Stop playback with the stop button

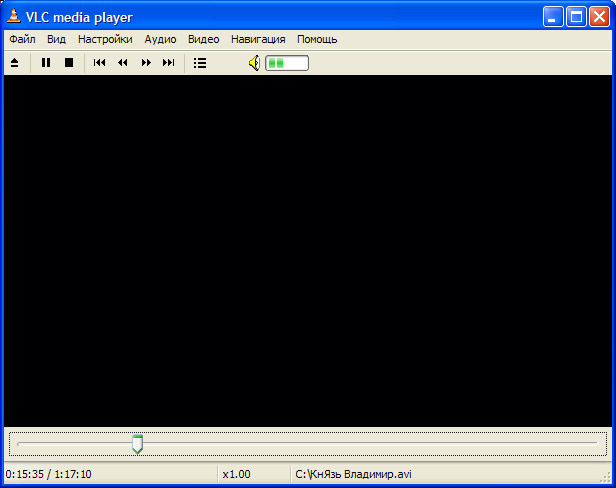[69, 63]
